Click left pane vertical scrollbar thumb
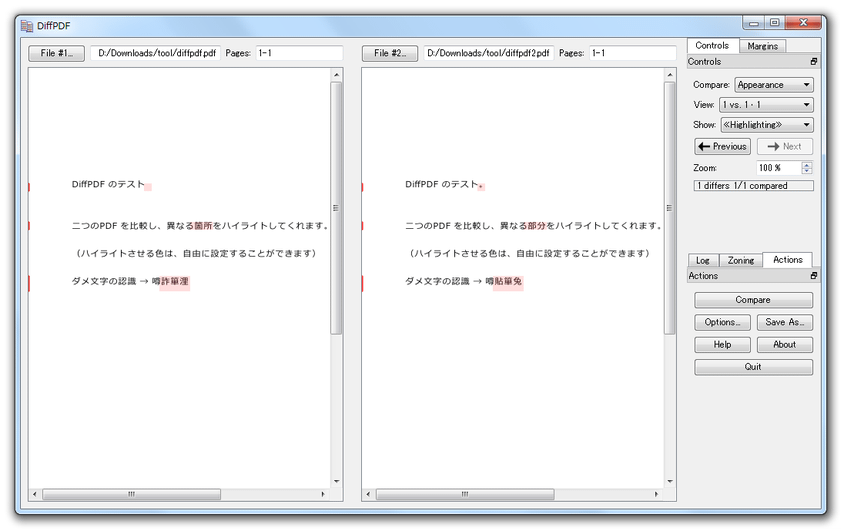The image size is (844, 531). click(x=336, y=208)
